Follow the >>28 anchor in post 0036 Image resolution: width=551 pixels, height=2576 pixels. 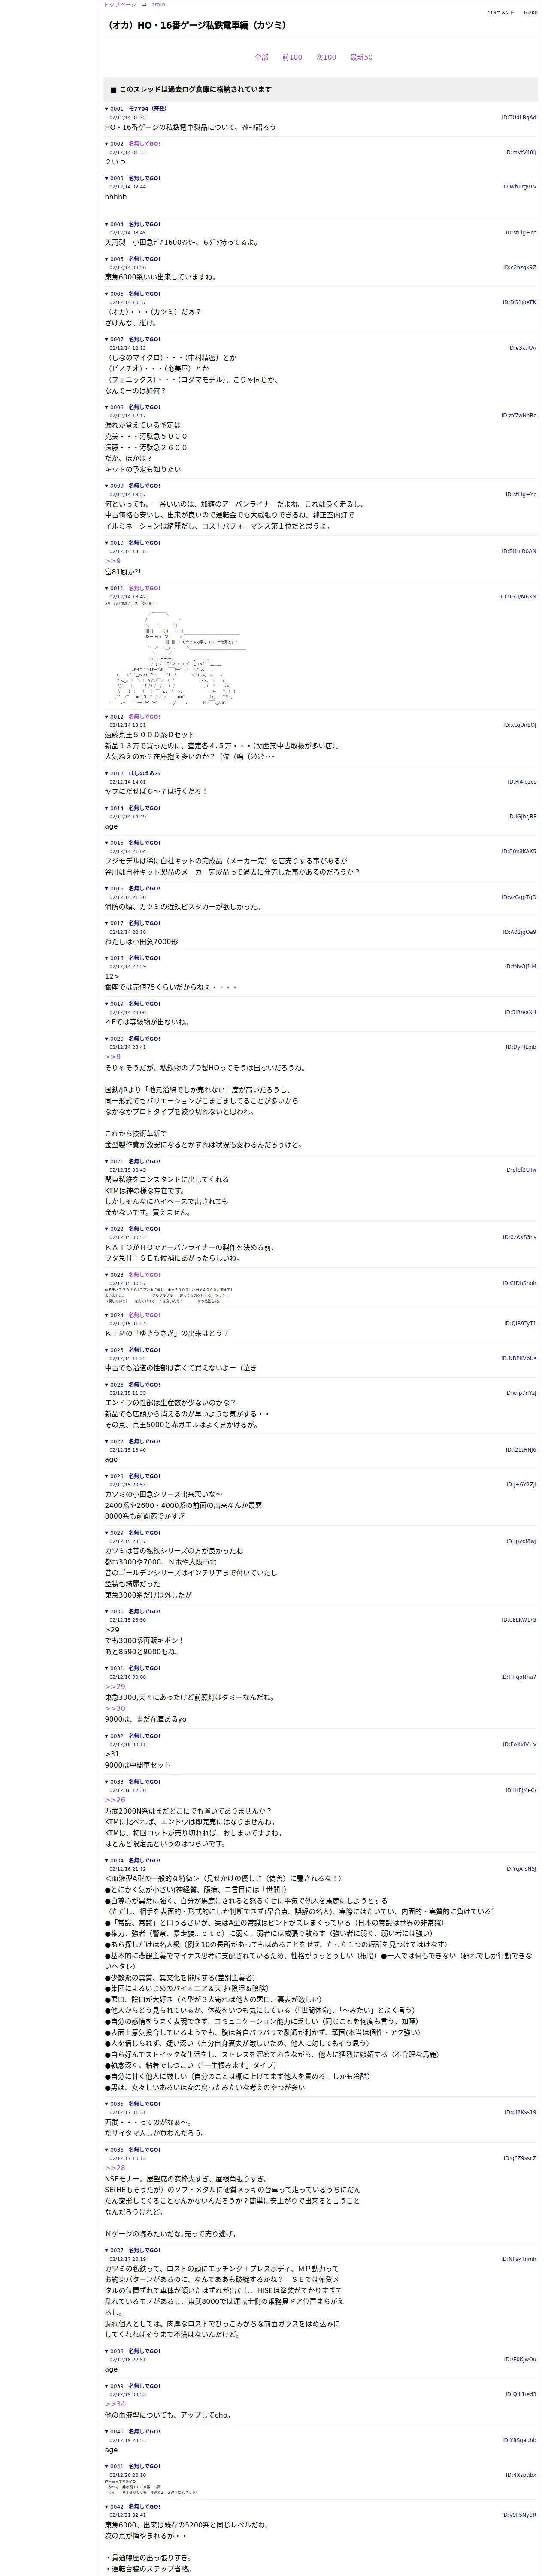[x=115, y=2168]
